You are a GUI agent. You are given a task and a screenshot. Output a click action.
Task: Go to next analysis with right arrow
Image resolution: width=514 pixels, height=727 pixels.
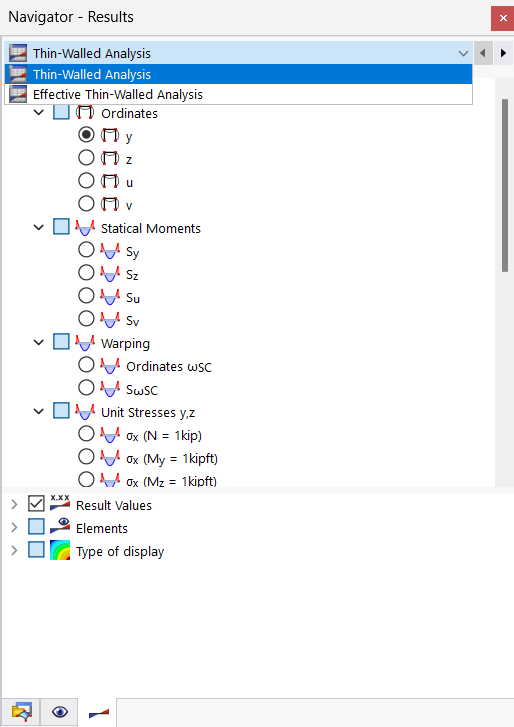pyautogui.click(x=503, y=53)
